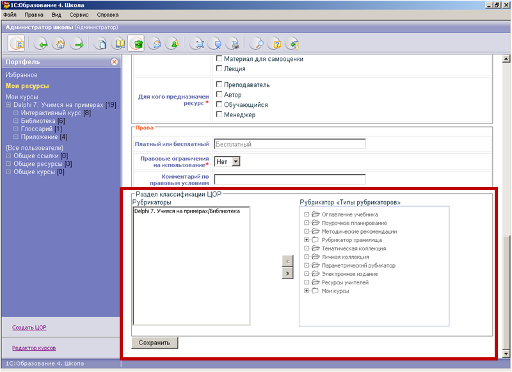Screen dimensions: 512x372
Task: Click the open book toolbar icon
Action: 119,44
